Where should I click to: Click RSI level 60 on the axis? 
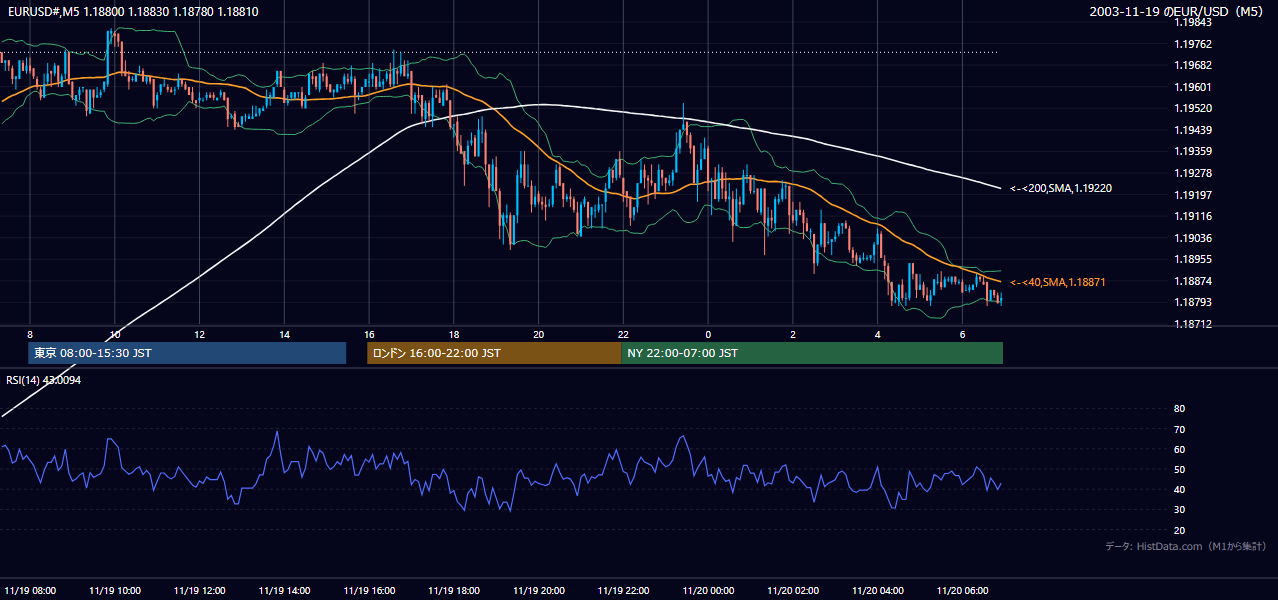[x=1179, y=450]
